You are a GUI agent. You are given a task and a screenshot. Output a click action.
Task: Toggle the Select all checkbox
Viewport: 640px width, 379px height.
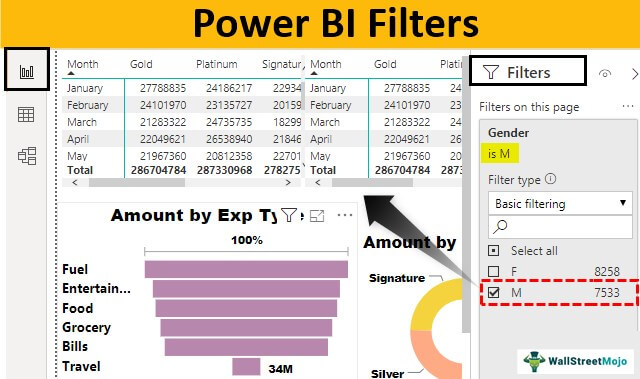[493, 250]
